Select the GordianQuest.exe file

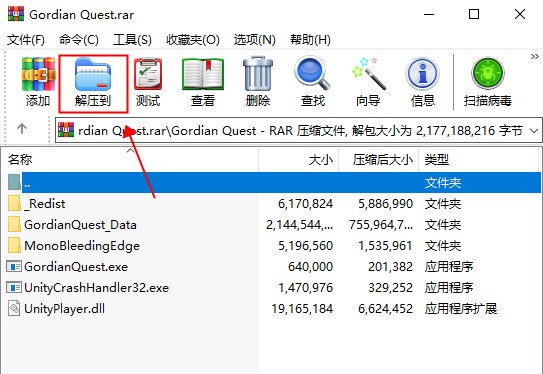(274, 267)
